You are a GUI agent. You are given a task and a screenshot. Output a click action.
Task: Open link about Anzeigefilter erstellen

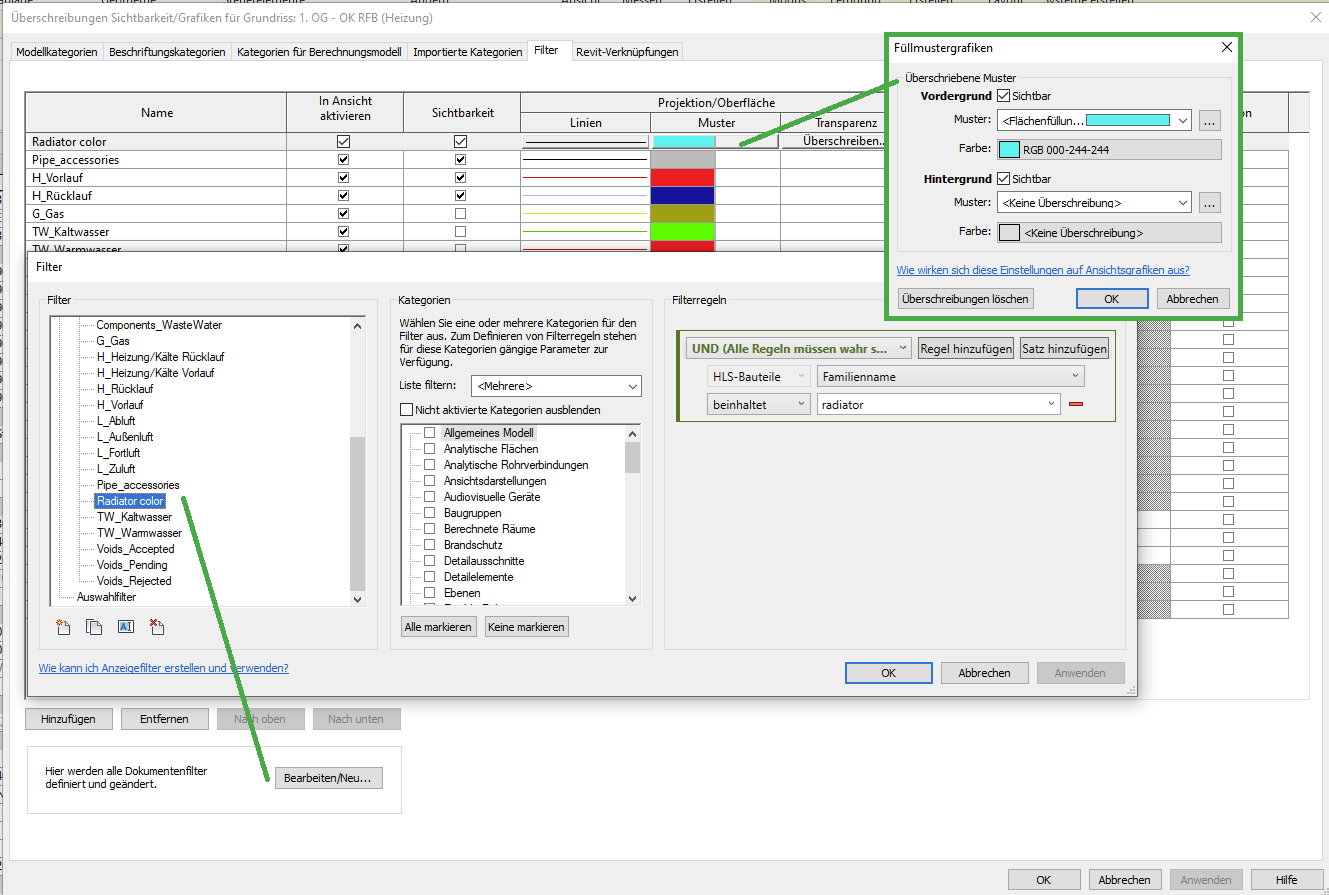pos(164,668)
